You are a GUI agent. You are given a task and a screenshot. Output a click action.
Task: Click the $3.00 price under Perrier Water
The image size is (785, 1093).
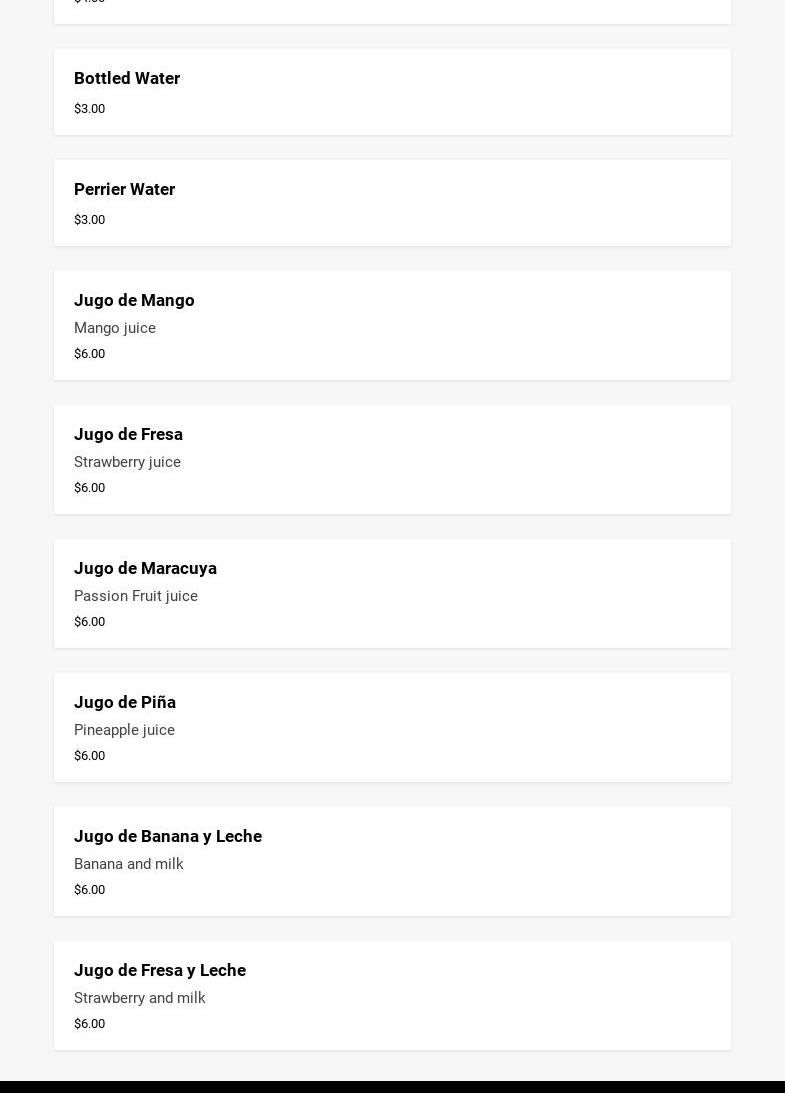[89, 220]
